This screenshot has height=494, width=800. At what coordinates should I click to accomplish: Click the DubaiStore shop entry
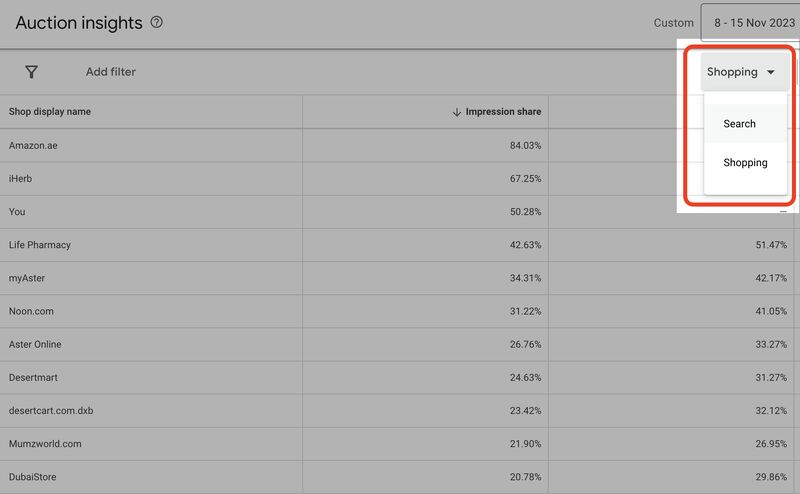32,477
